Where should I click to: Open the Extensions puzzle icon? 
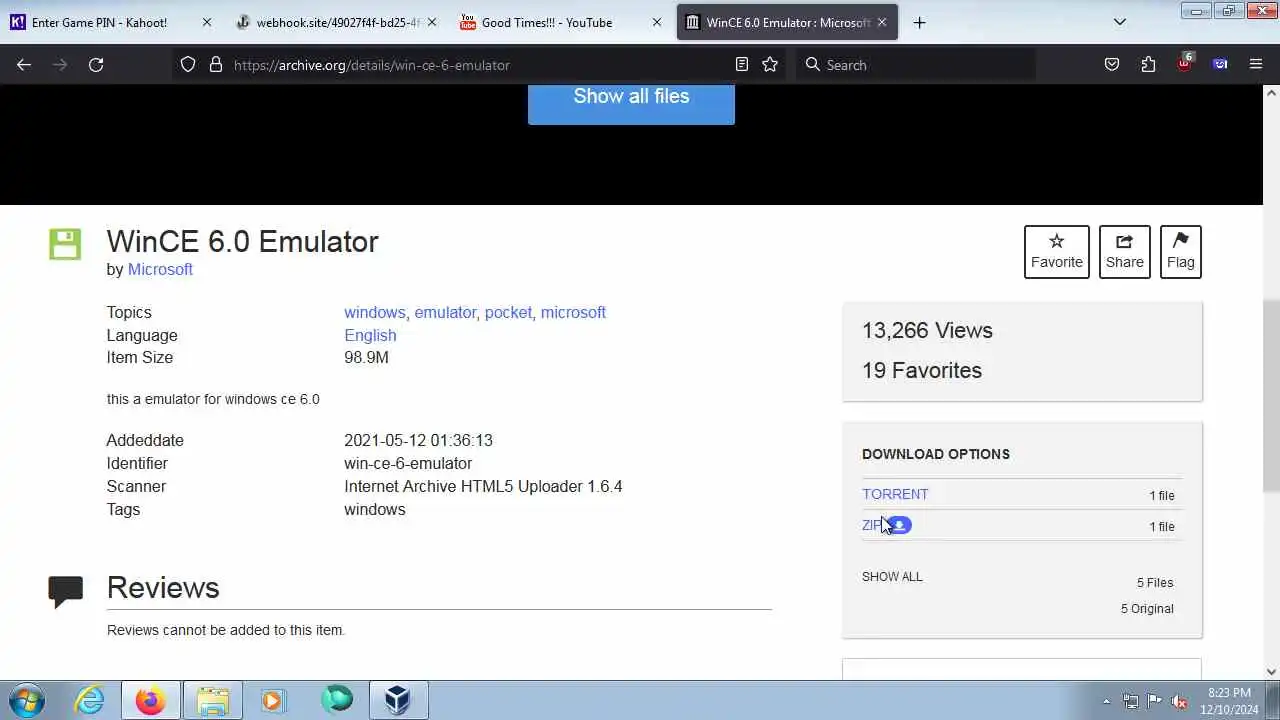pos(1148,65)
